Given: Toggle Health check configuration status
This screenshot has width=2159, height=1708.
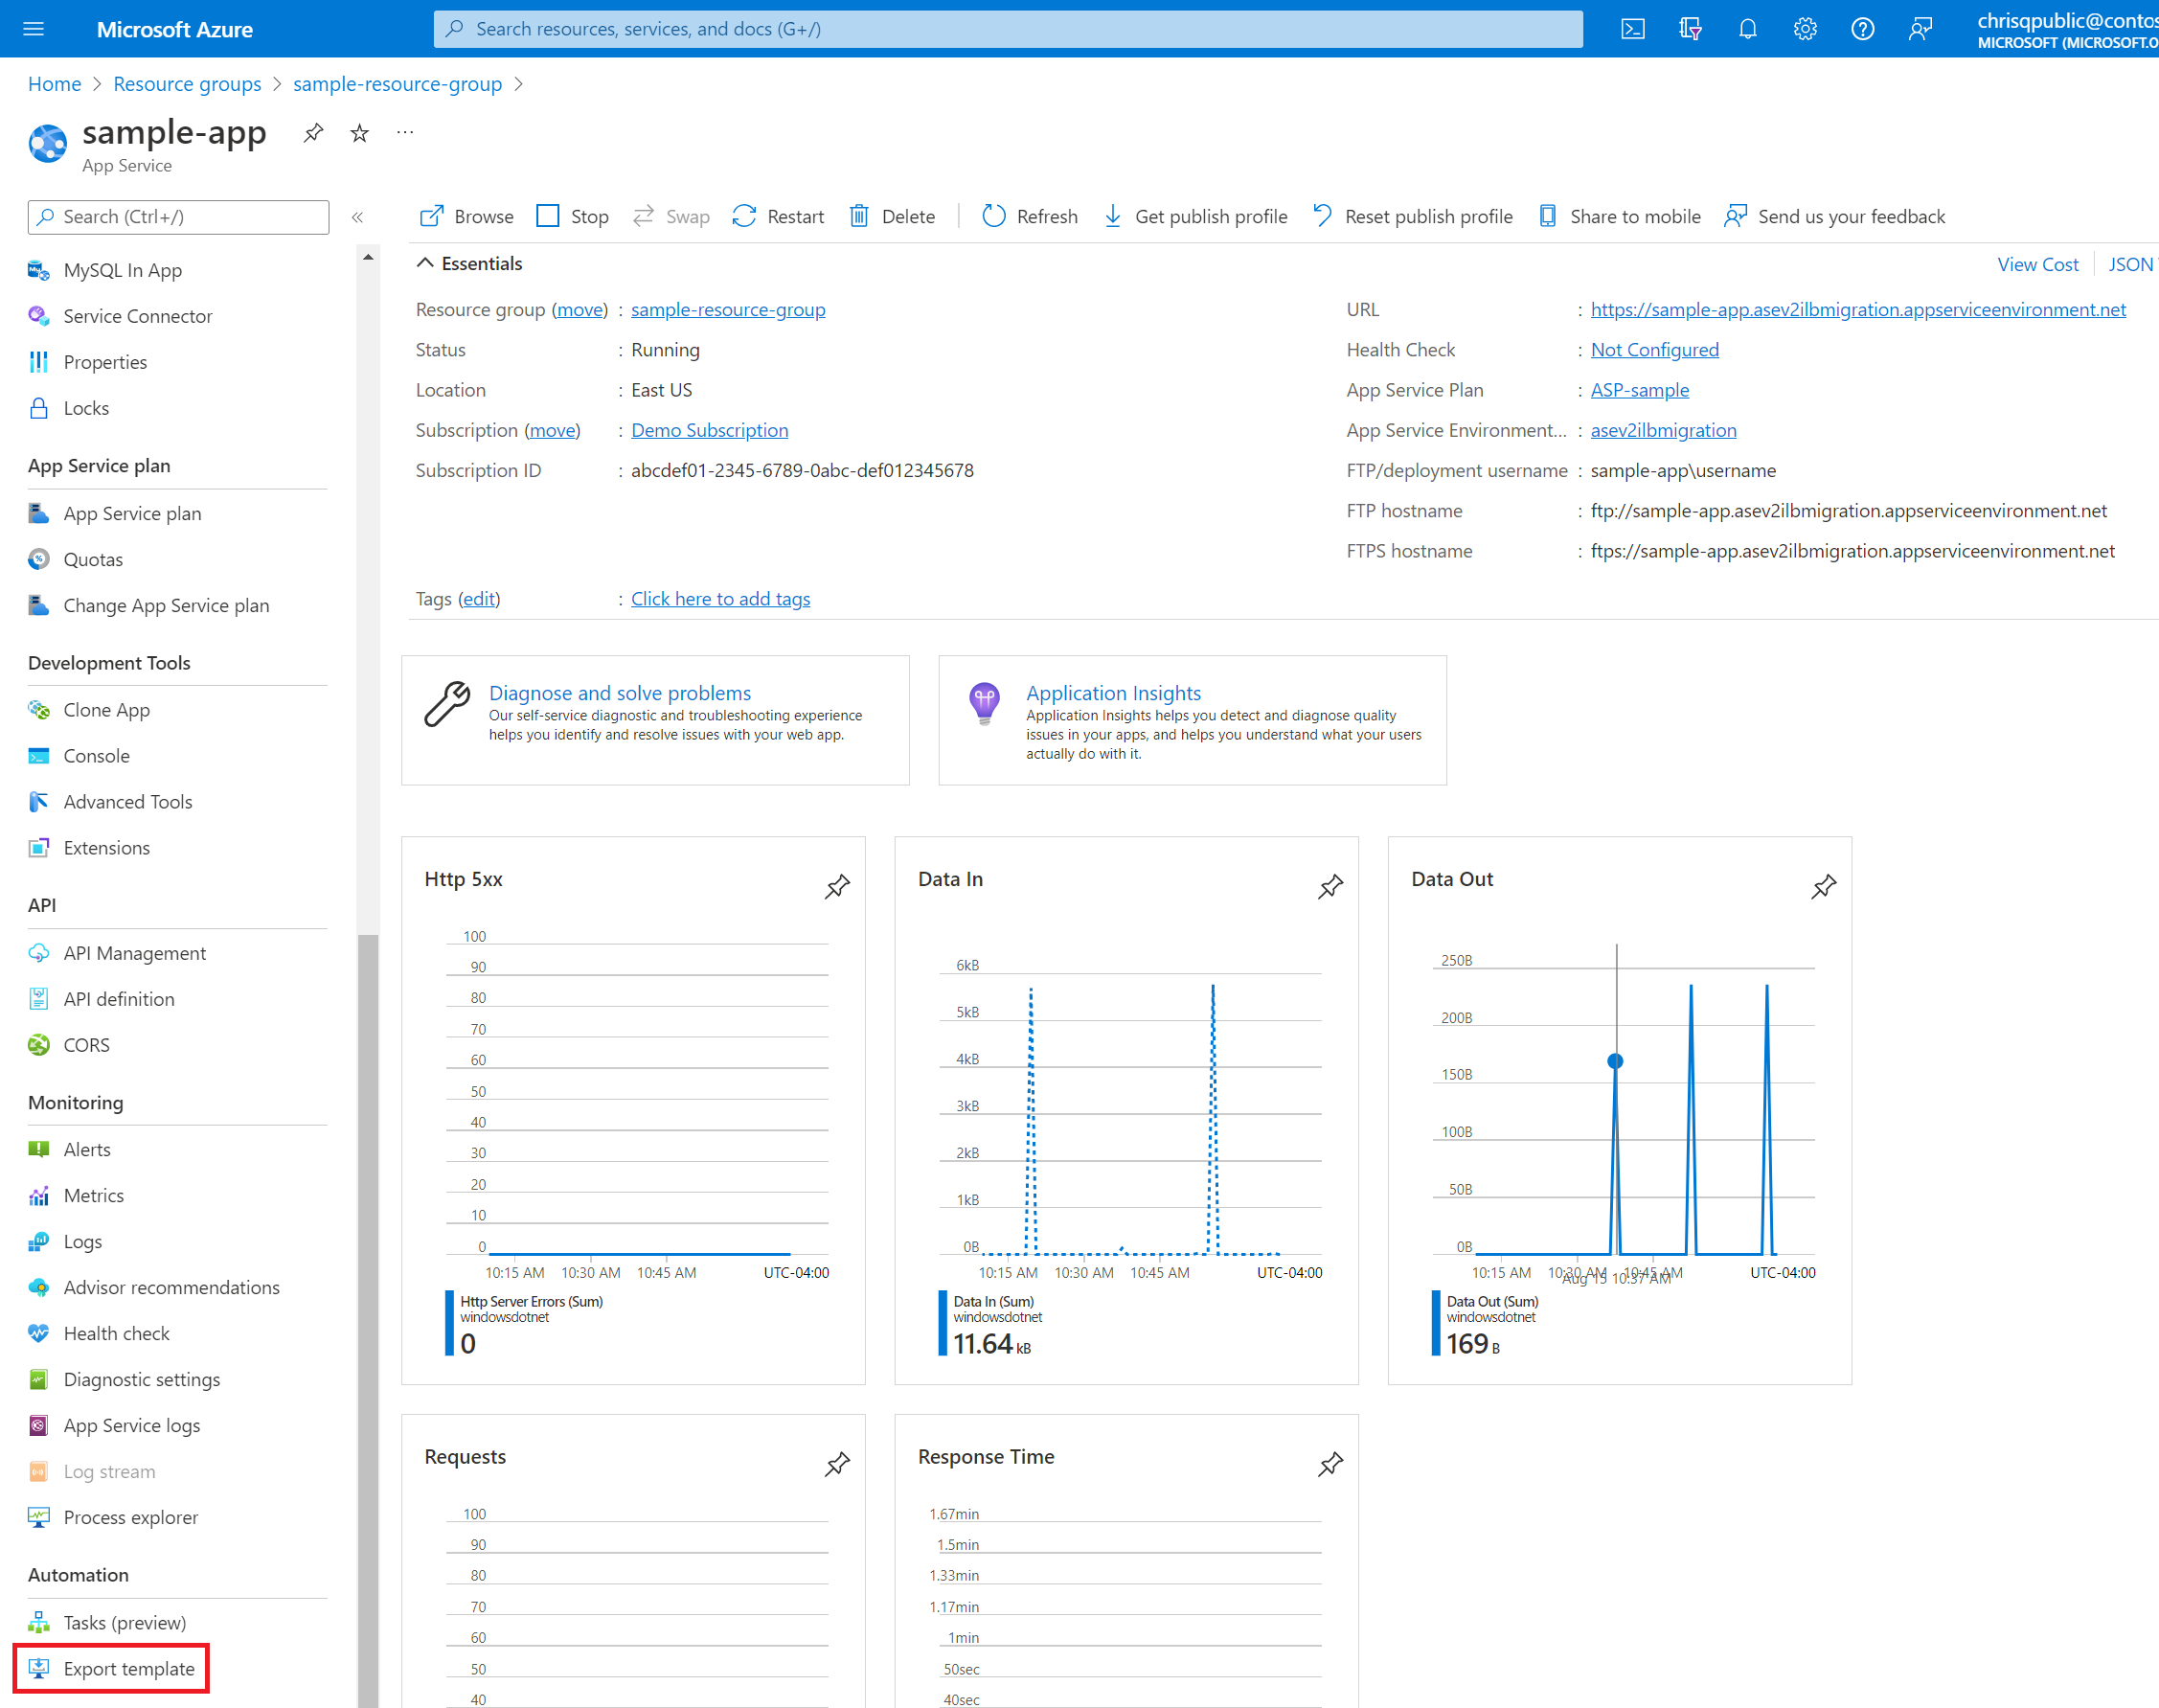Looking at the screenshot, I should [1652, 349].
